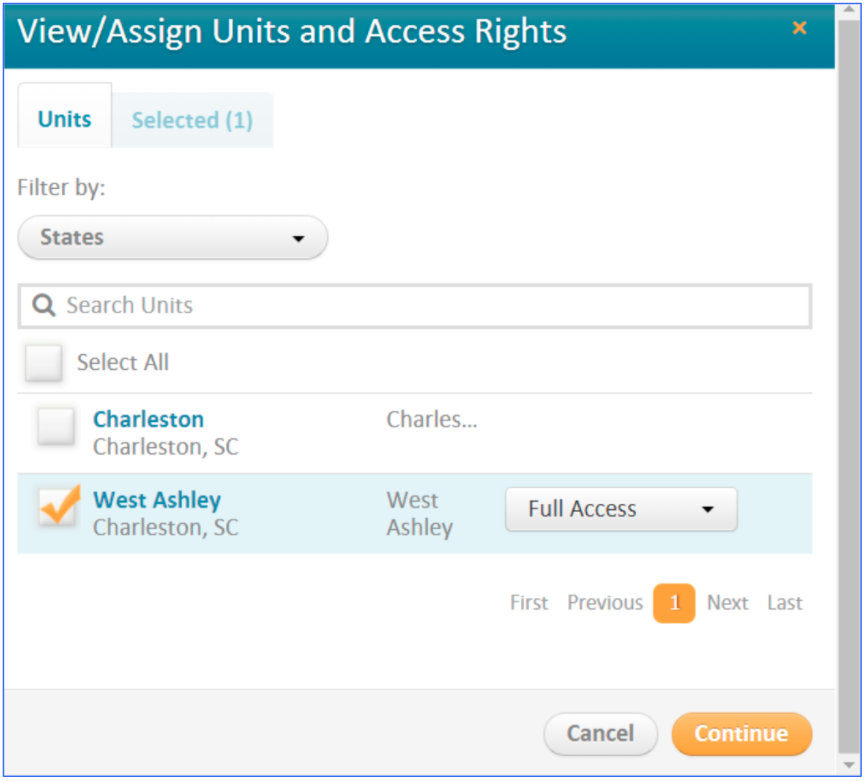Click into the Search Units field
865x781 pixels.
coord(430,306)
